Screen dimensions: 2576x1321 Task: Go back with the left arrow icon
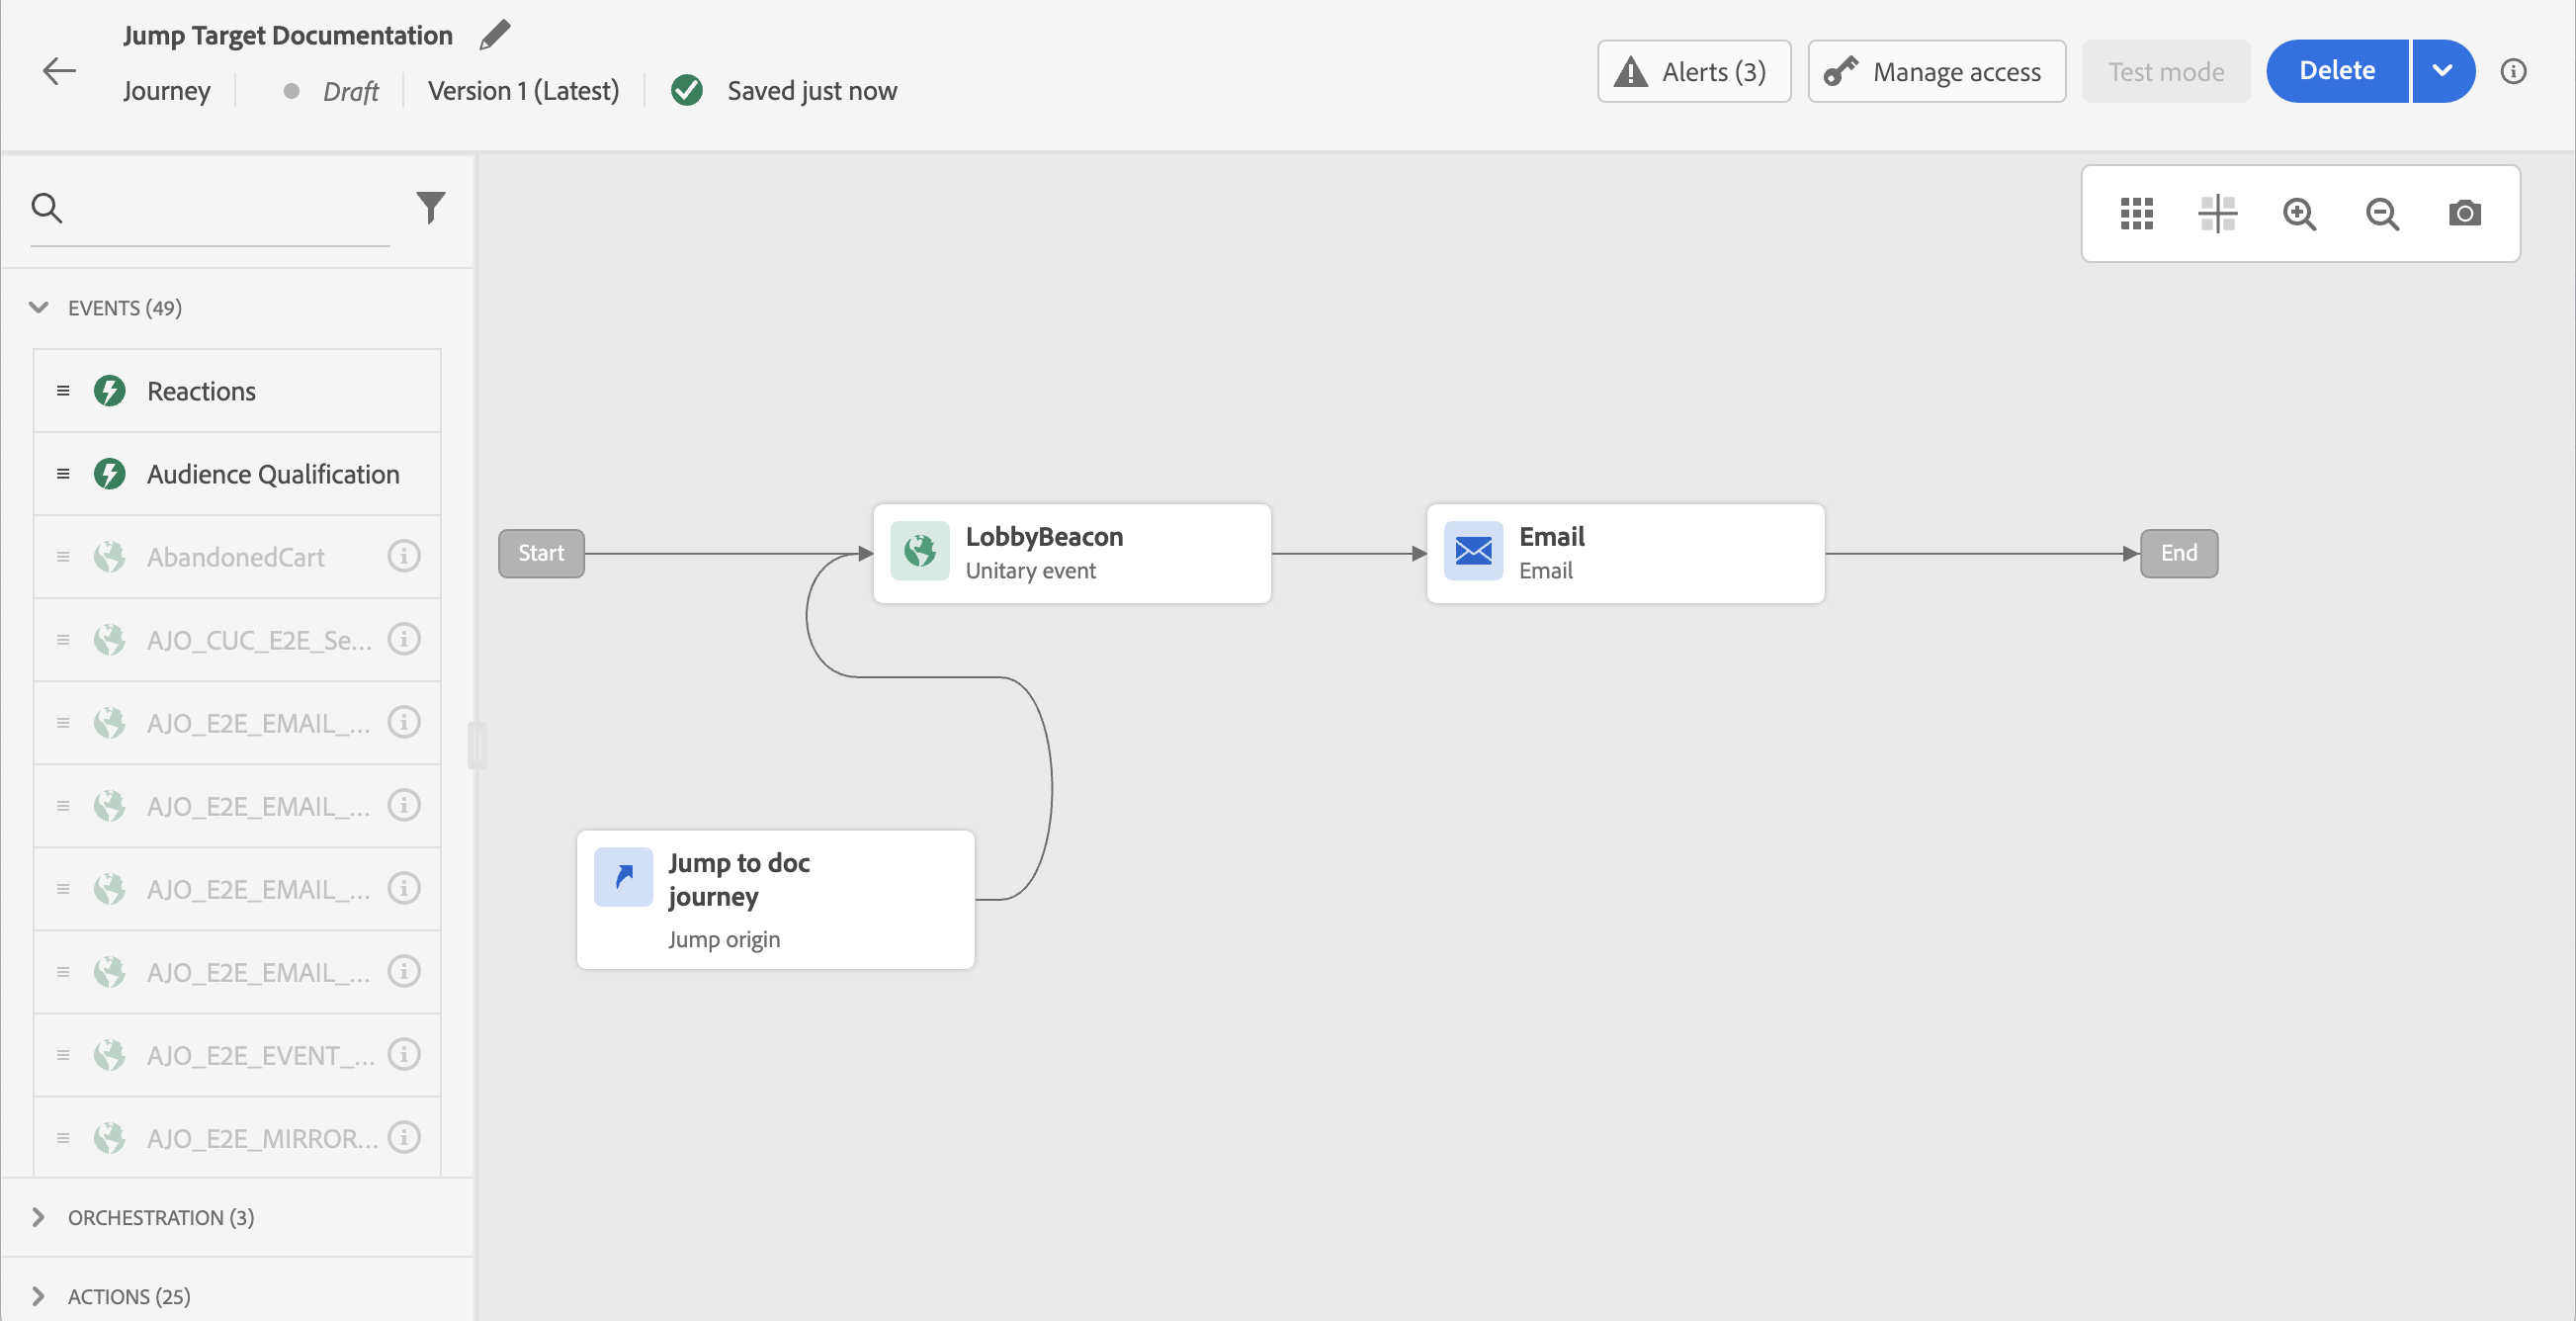[x=59, y=71]
